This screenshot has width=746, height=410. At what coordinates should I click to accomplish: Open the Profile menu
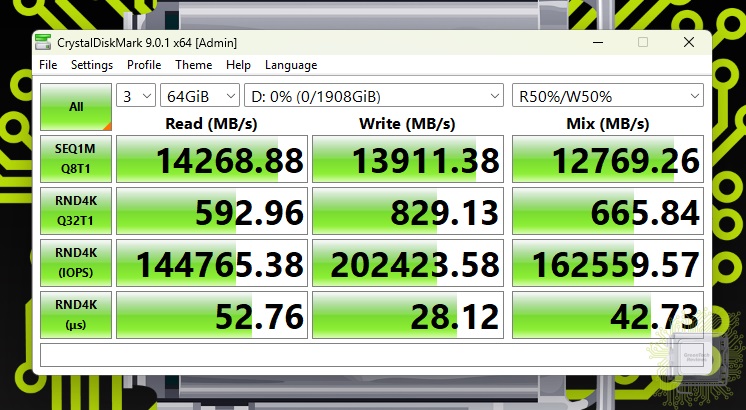point(144,65)
